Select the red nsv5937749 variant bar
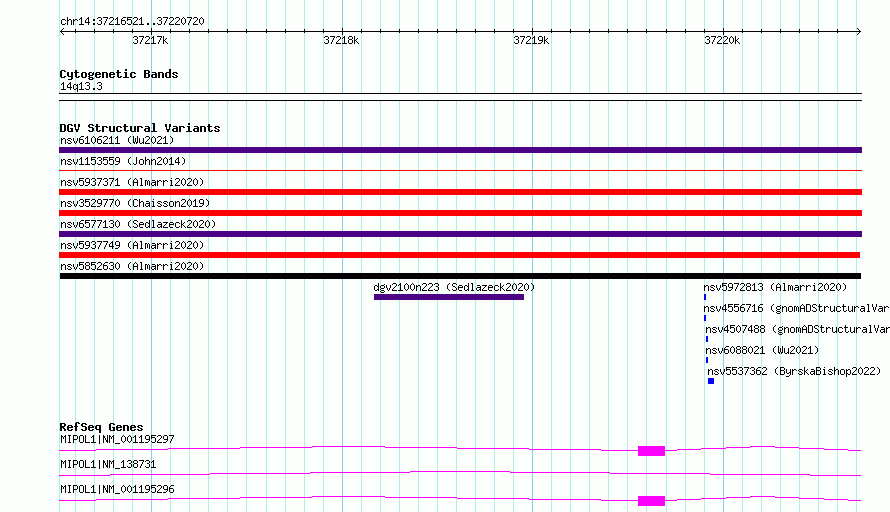Screen dimensions: 890x512 tap(460, 255)
